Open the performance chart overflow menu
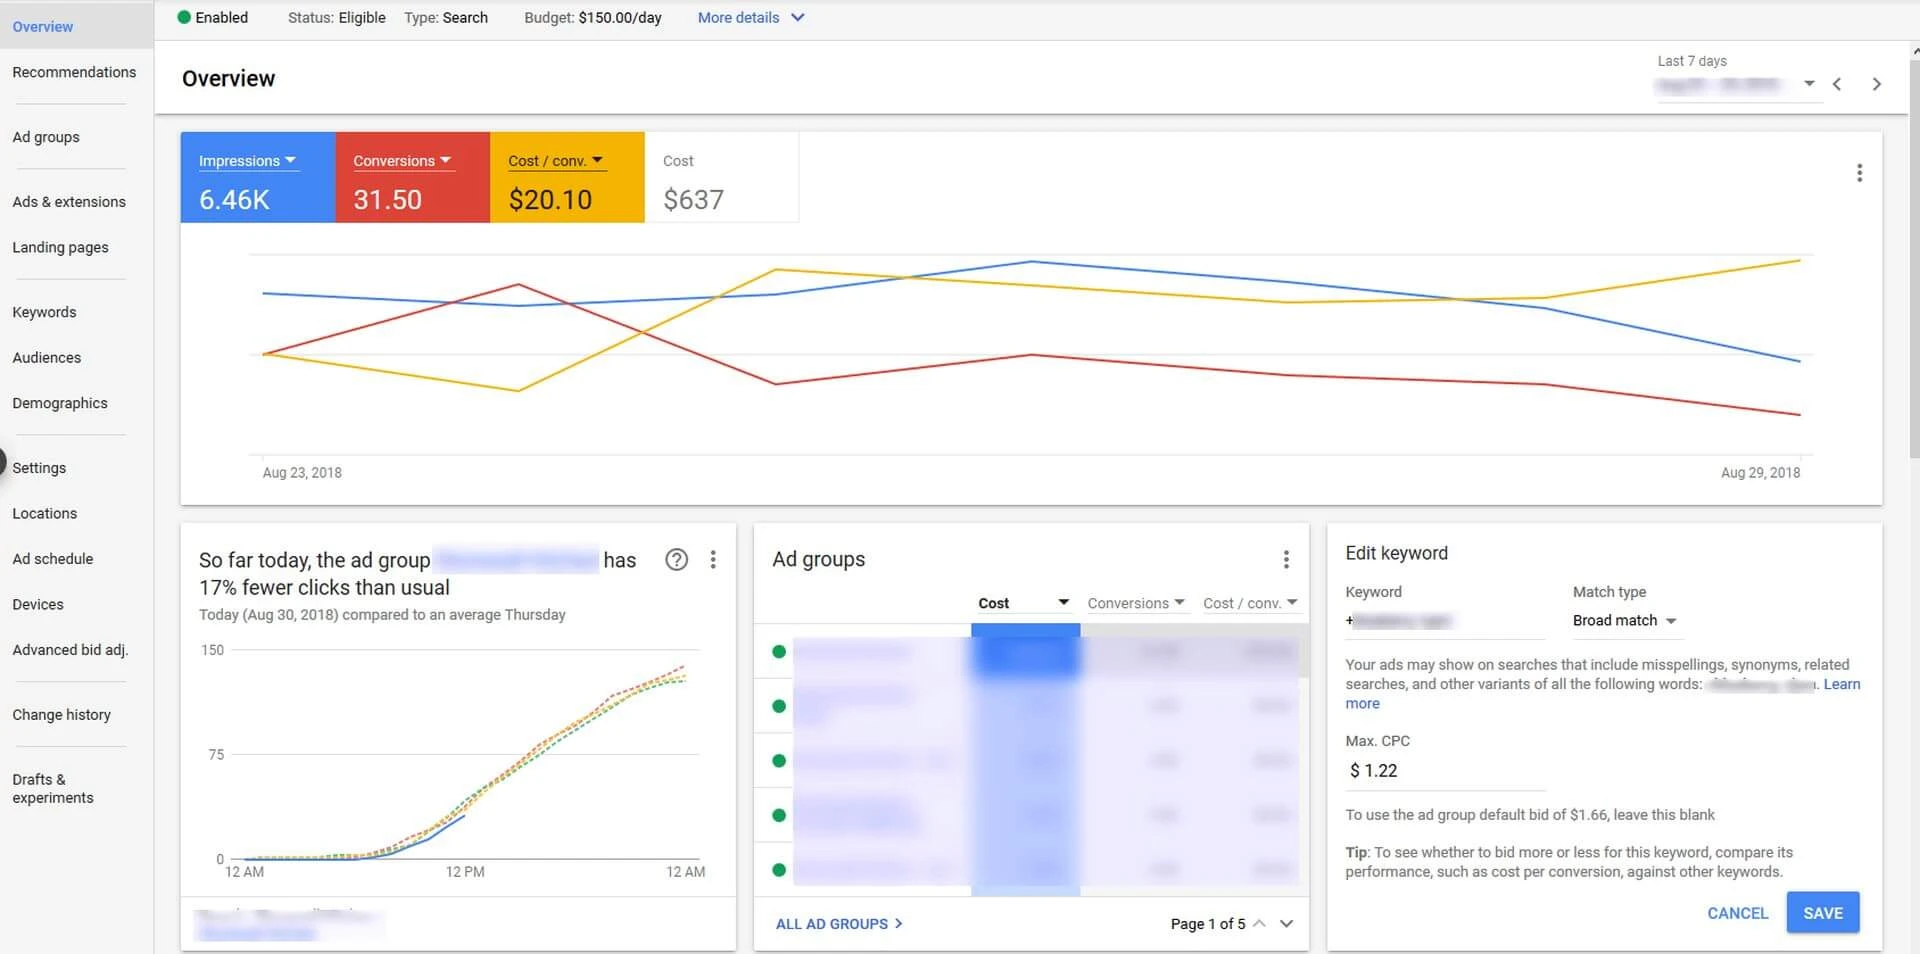 tap(1859, 173)
